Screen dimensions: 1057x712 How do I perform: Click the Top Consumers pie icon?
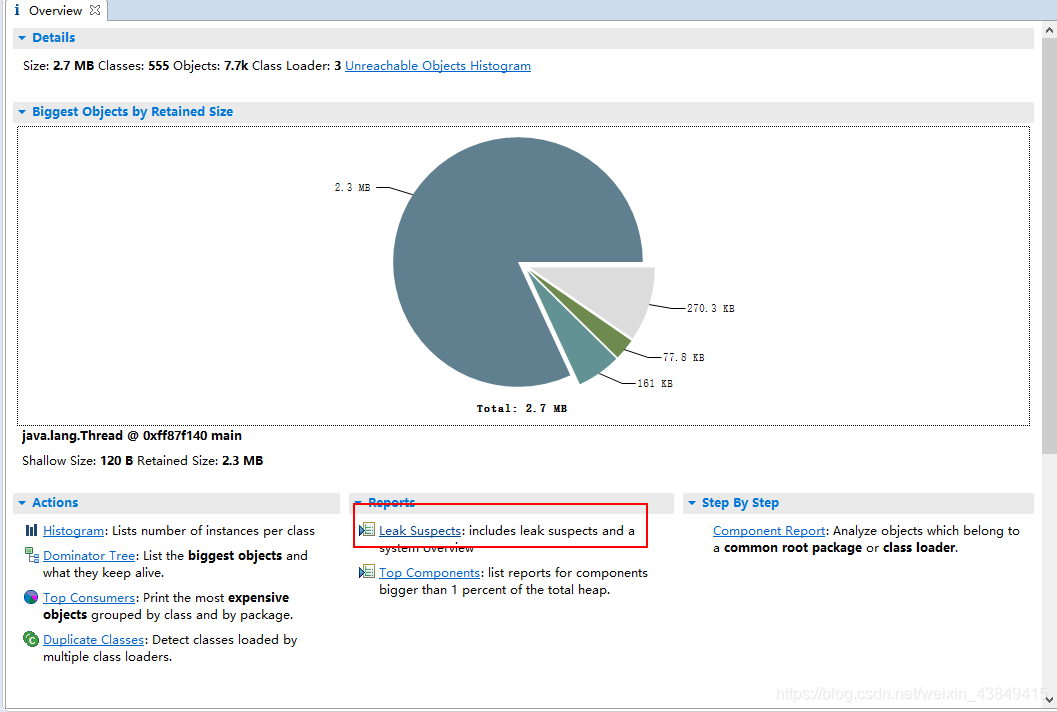[x=31, y=597]
